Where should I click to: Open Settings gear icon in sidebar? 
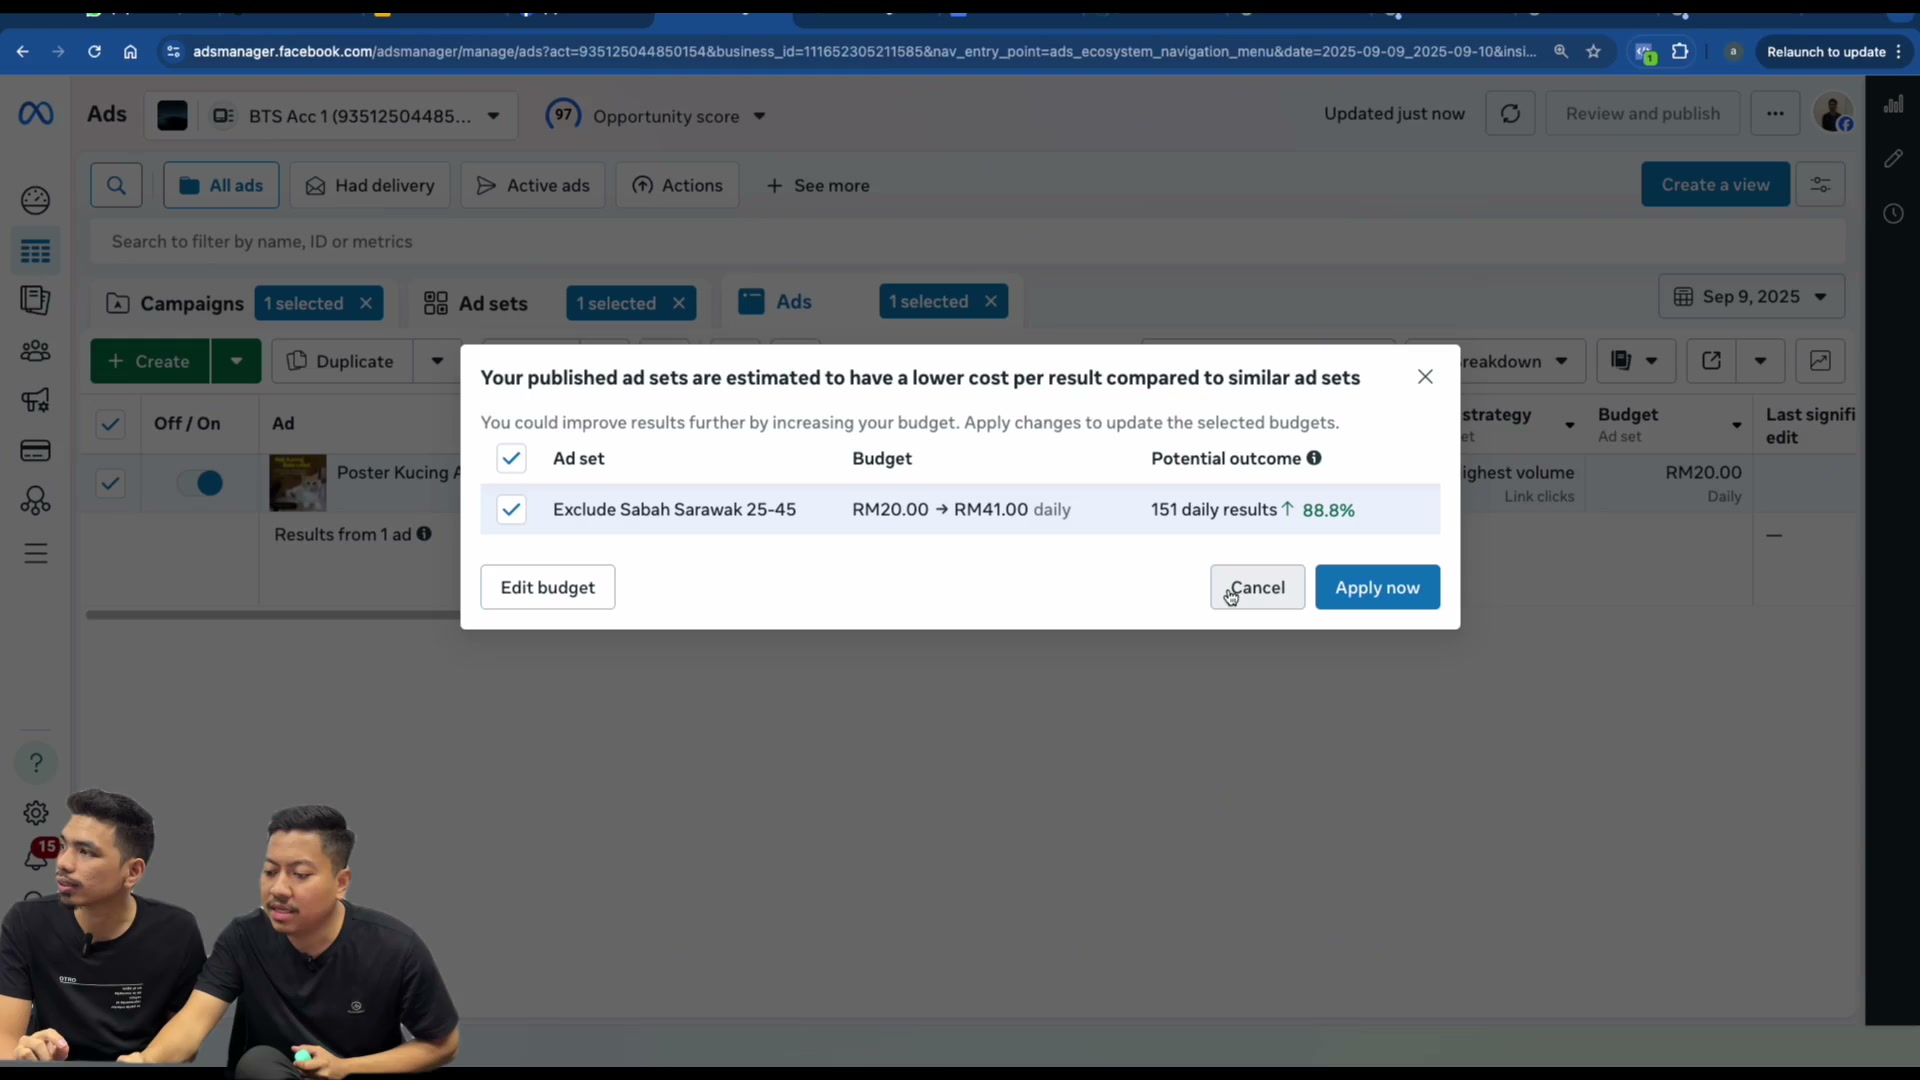click(36, 813)
